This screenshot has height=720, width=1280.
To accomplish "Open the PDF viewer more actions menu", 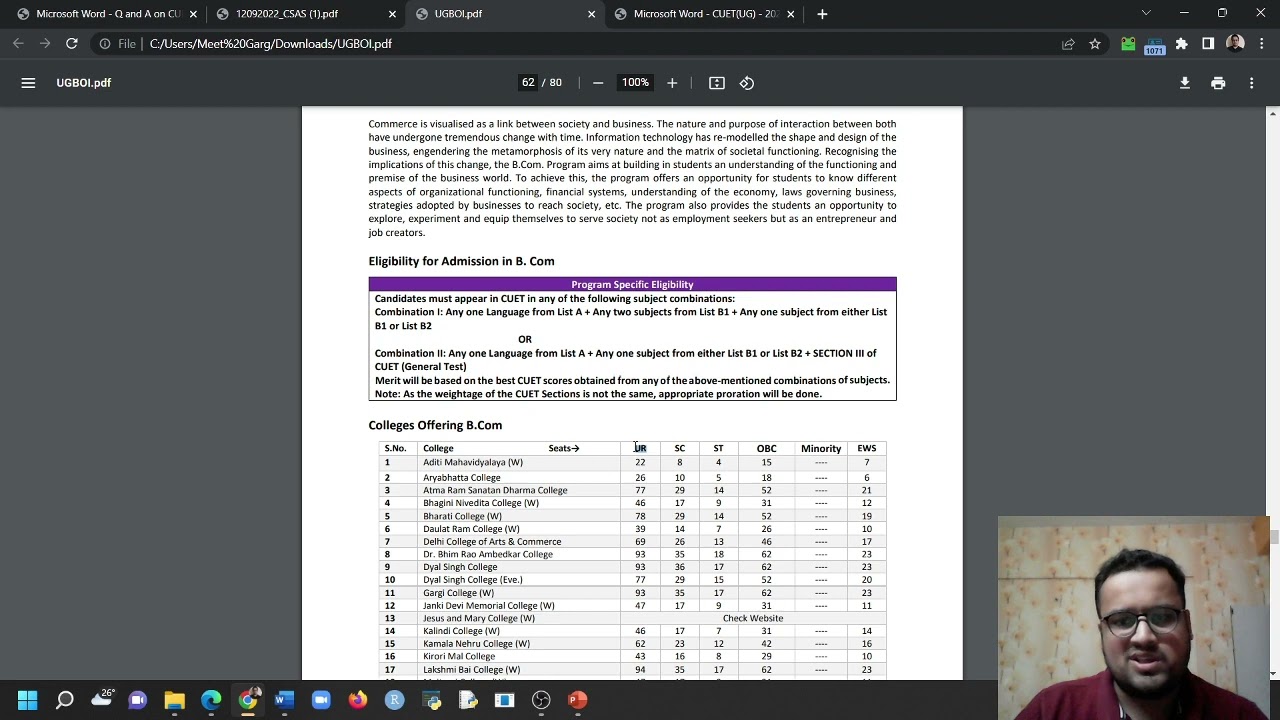I will (1251, 83).
